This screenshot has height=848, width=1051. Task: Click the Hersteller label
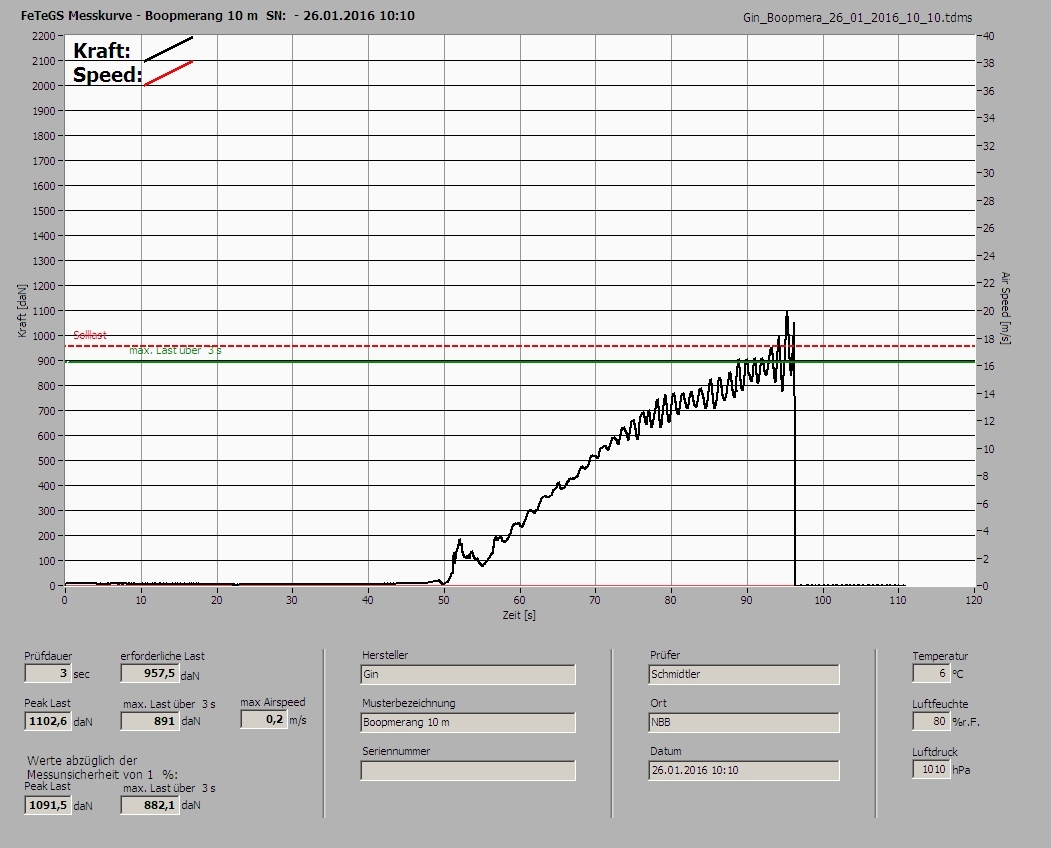(x=385, y=655)
